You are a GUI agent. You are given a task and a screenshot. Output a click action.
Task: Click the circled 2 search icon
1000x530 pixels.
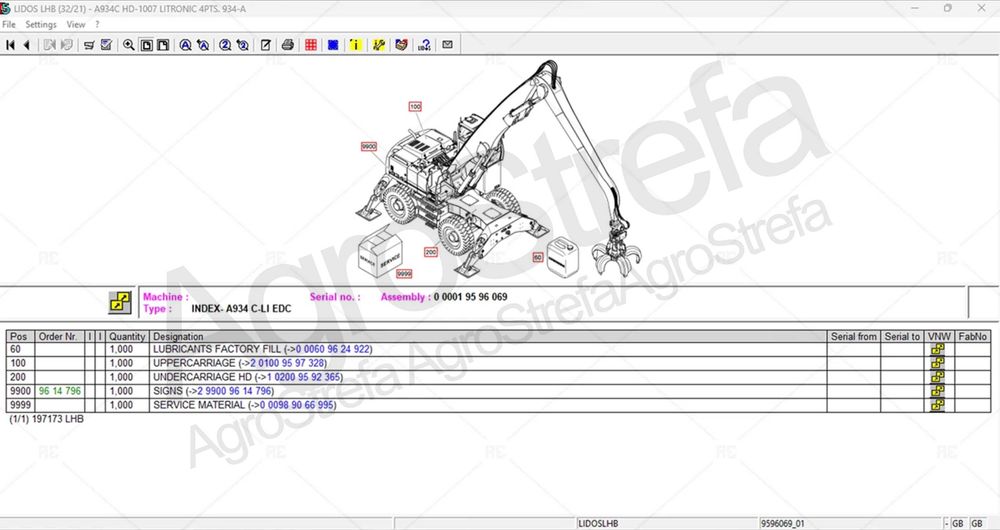(x=225, y=45)
